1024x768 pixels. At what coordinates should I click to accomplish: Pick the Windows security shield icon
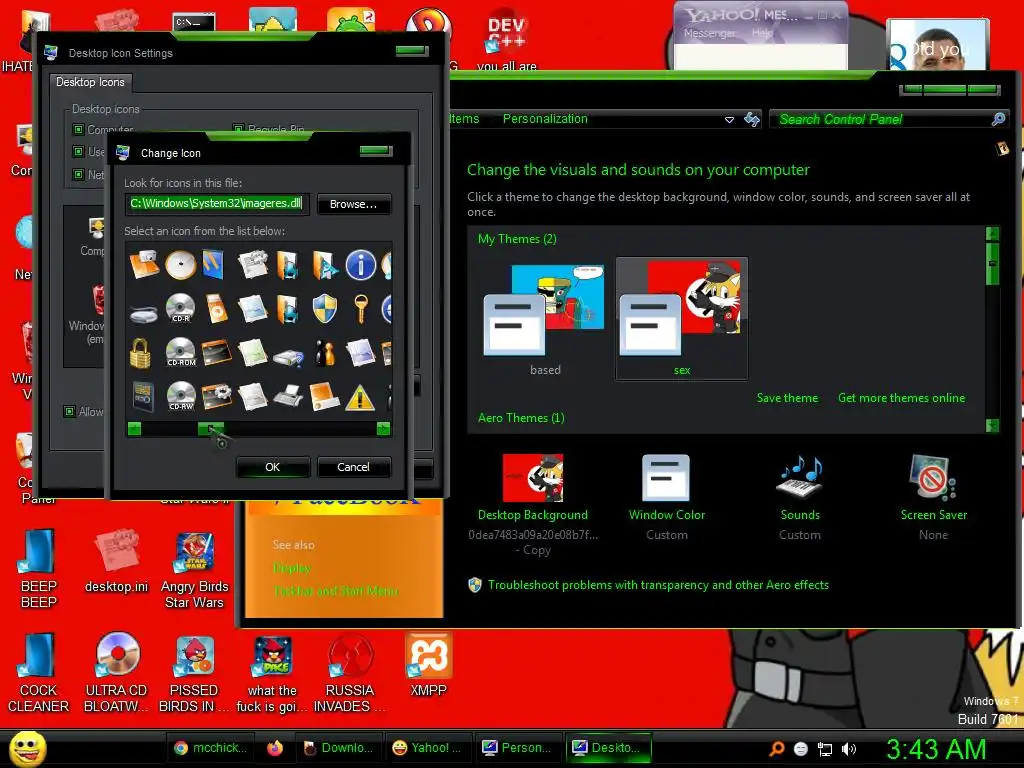pos(325,308)
